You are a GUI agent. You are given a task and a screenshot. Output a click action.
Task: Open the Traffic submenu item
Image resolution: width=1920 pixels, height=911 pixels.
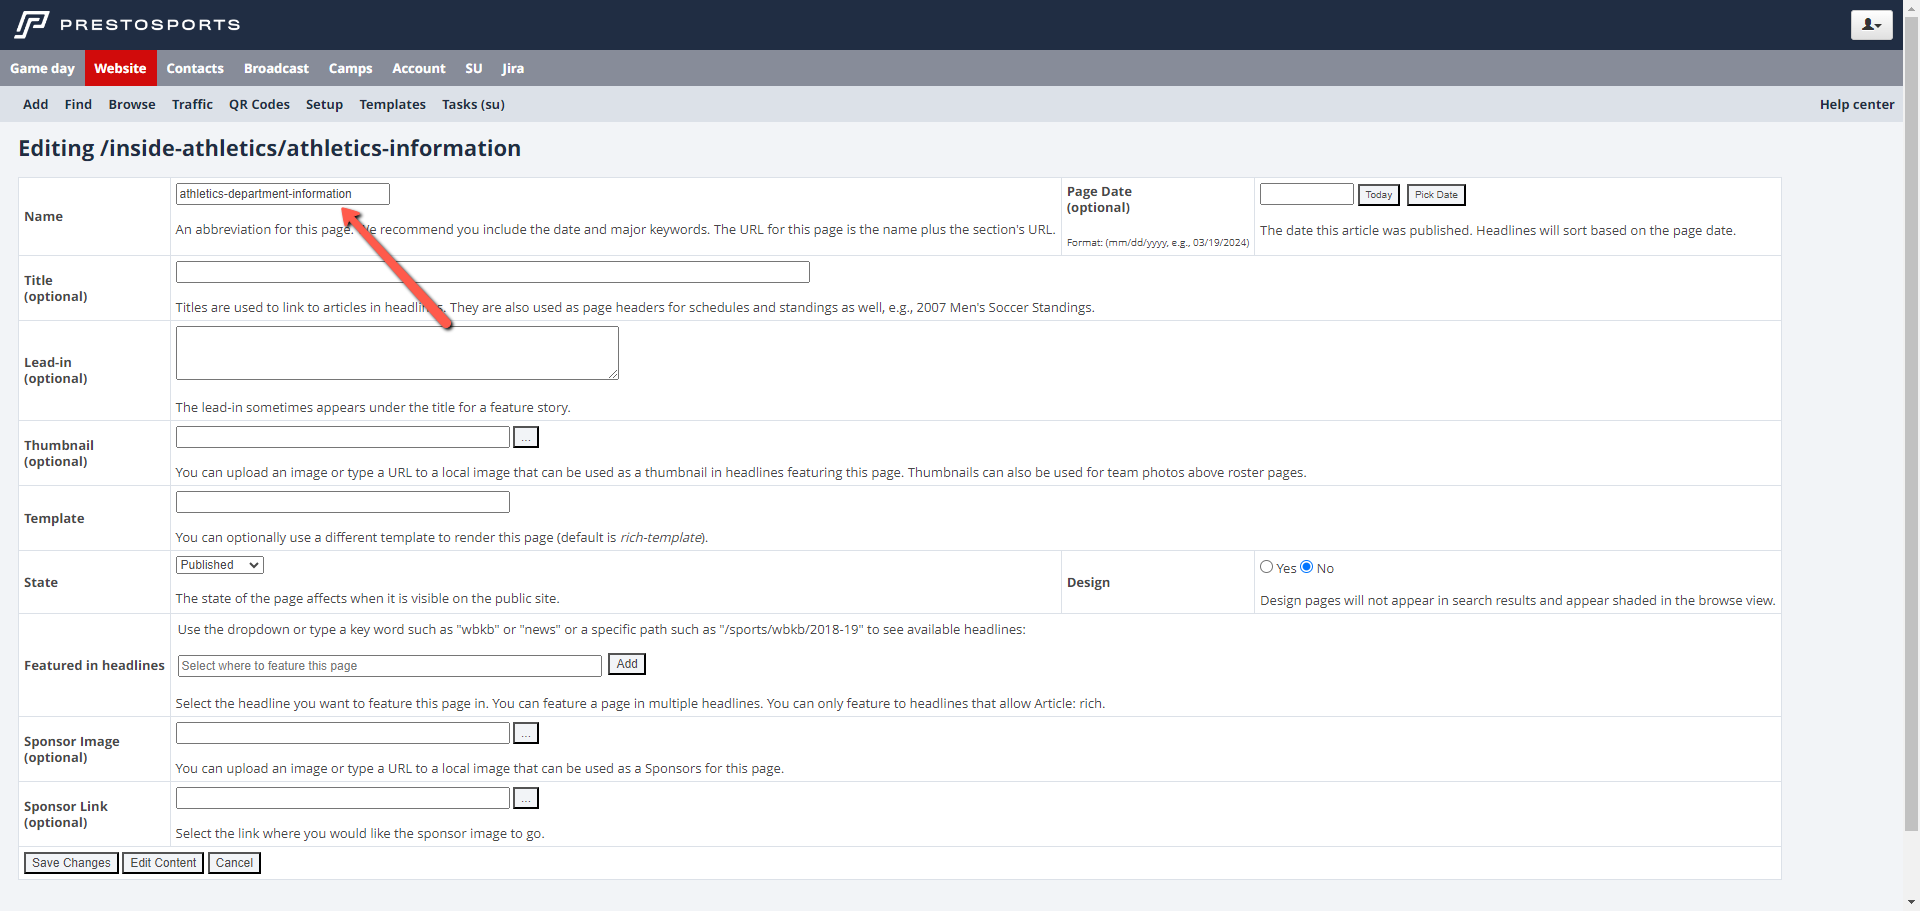point(192,104)
